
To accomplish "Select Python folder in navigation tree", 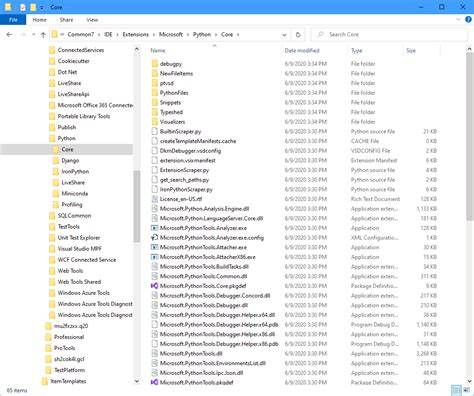I will [x=66, y=138].
